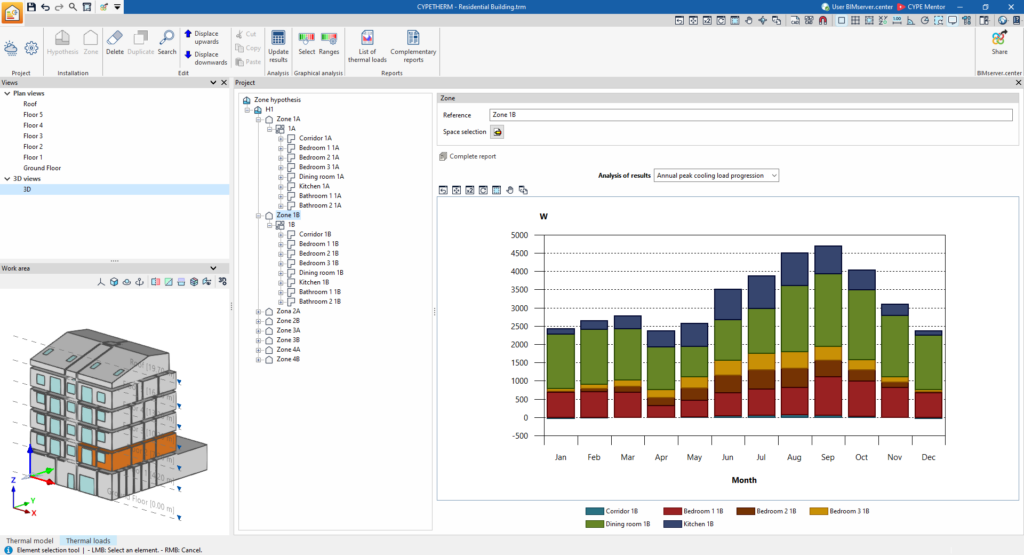Share project to BIMserver.center
The height and width of the screenshot is (555, 1024).
[x=999, y=43]
